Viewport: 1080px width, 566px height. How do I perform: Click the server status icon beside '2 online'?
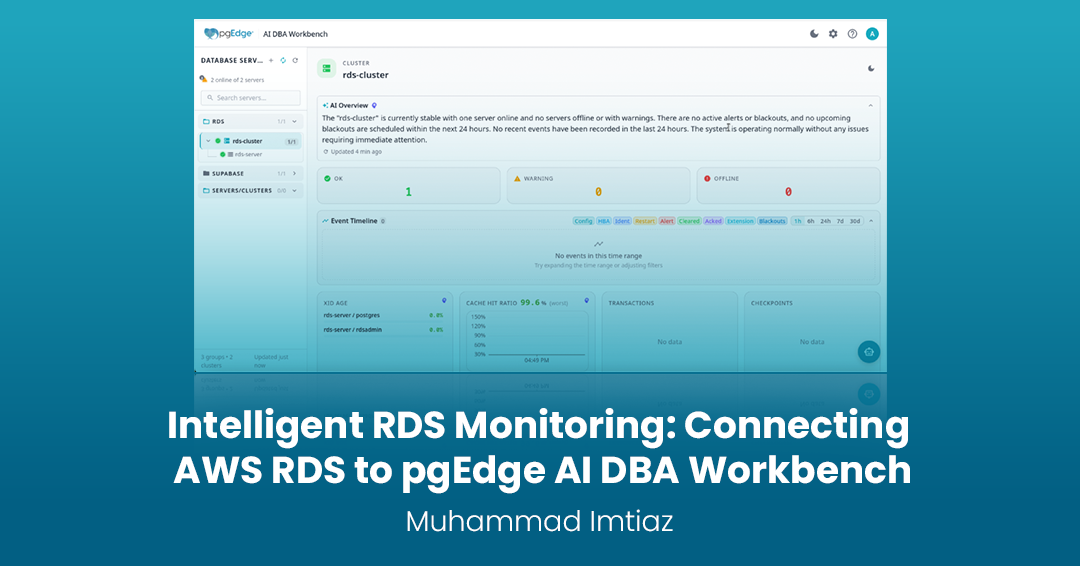tap(203, 79)
